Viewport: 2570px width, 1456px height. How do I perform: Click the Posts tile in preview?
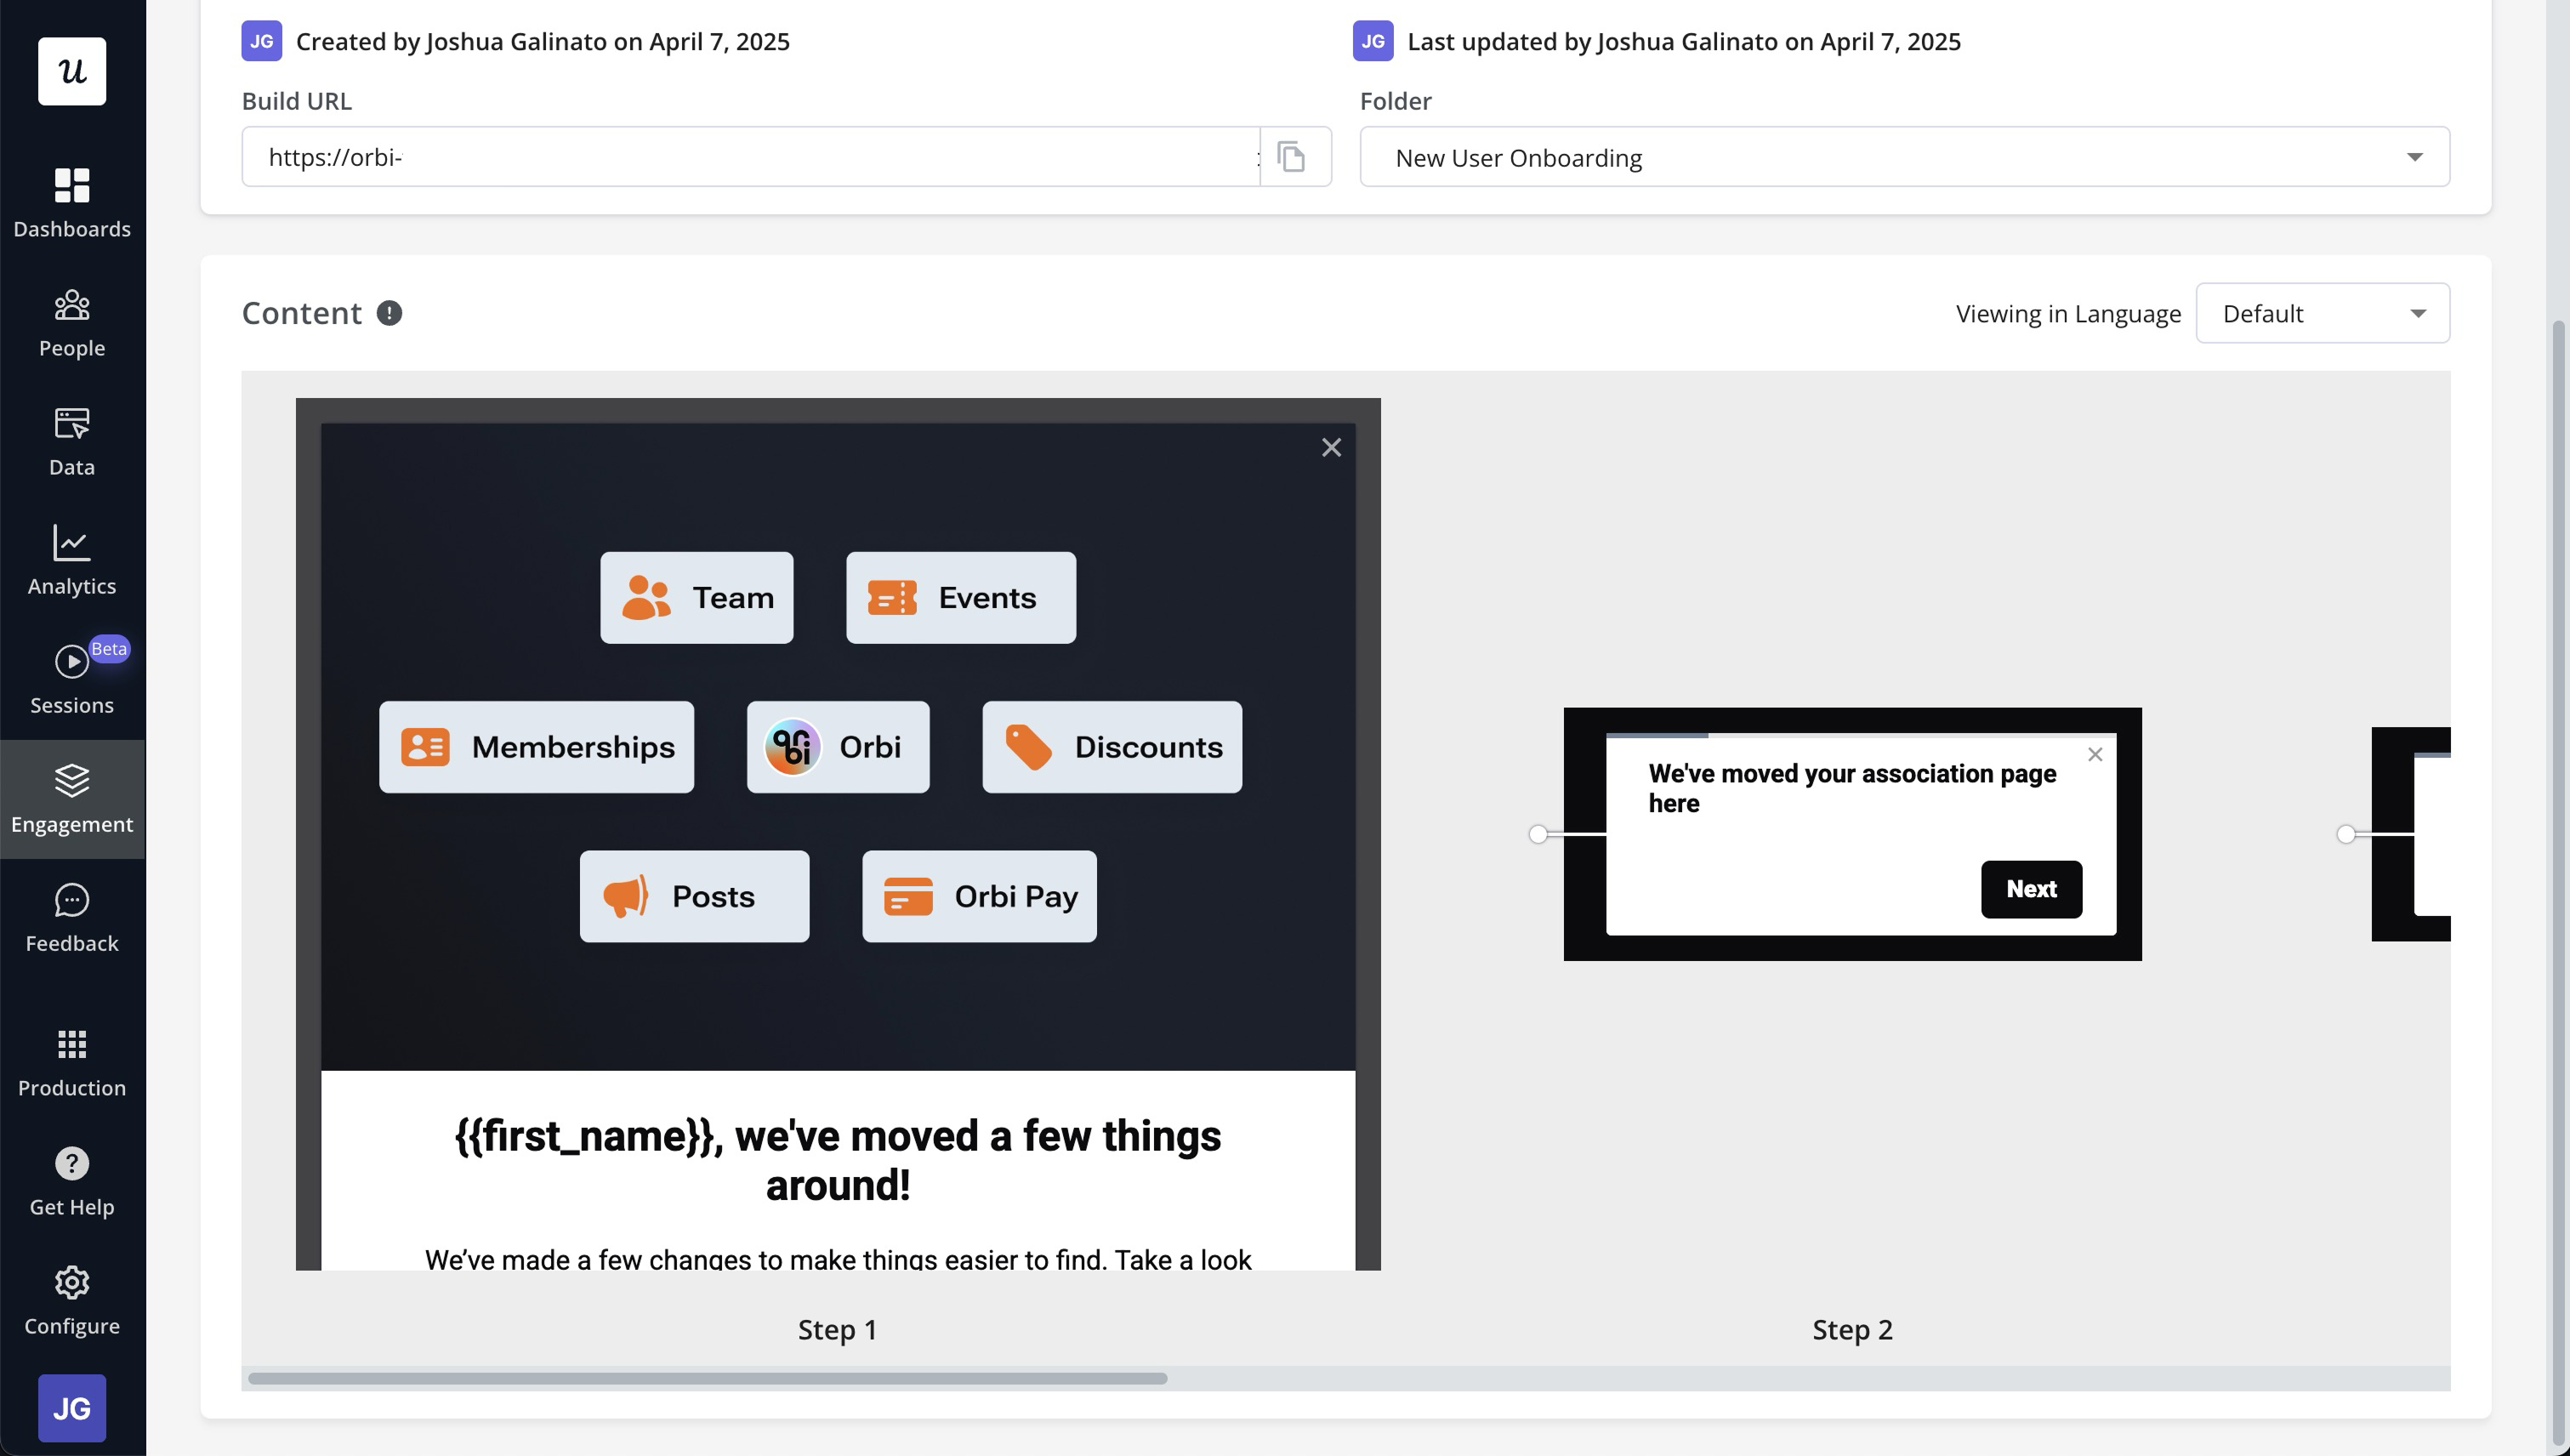coord(695,896)
